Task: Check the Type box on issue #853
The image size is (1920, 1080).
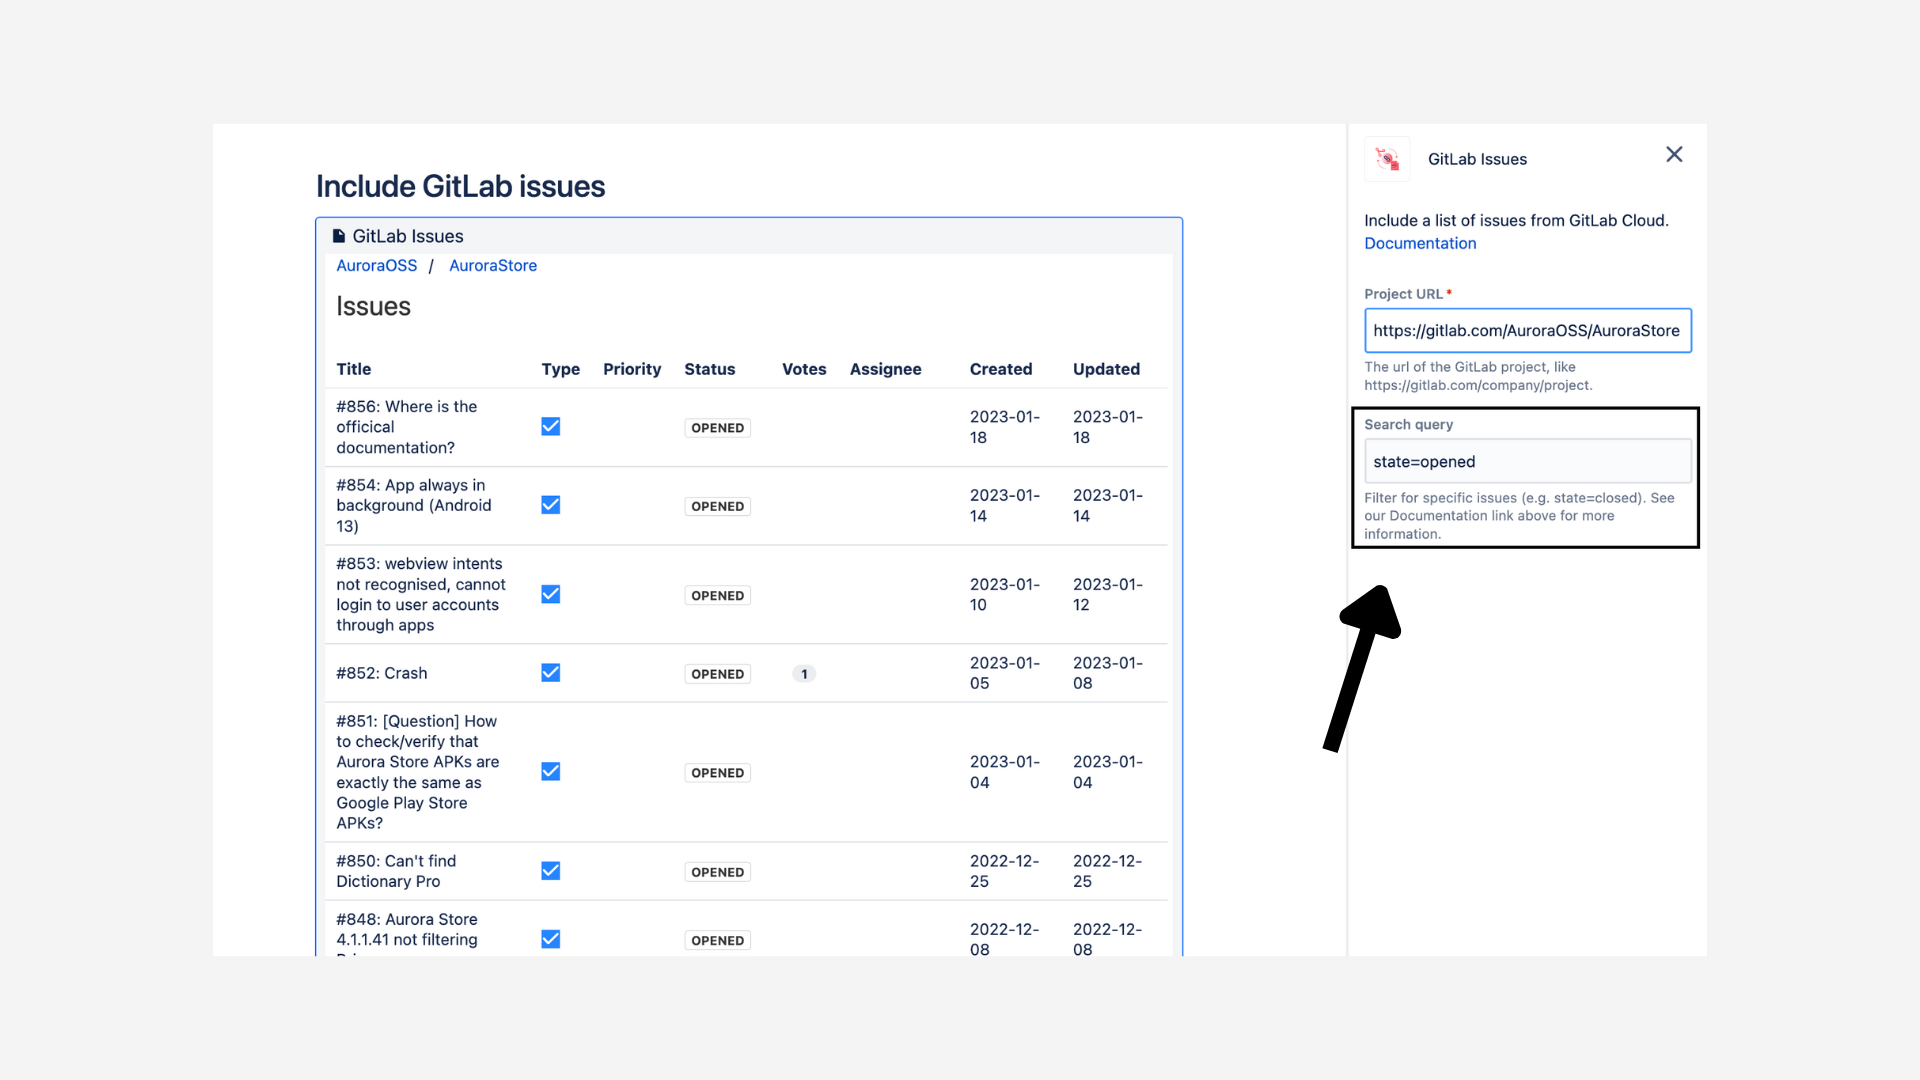Action: pos(551,594)
